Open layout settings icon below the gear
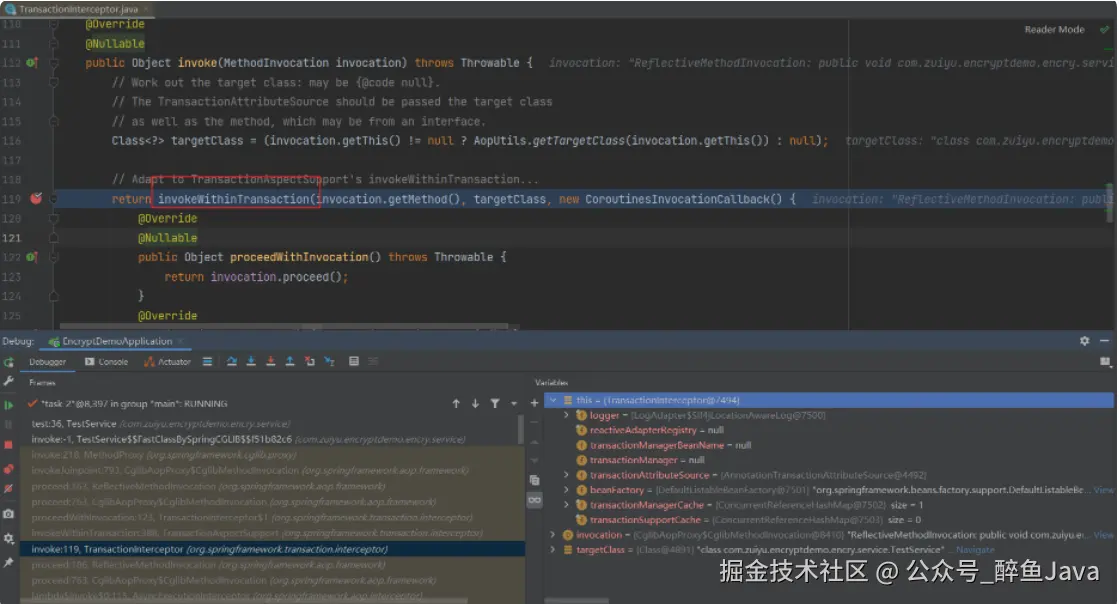Image resolution: width=1119 pixels, height=604 pixels. point(1105,362)
